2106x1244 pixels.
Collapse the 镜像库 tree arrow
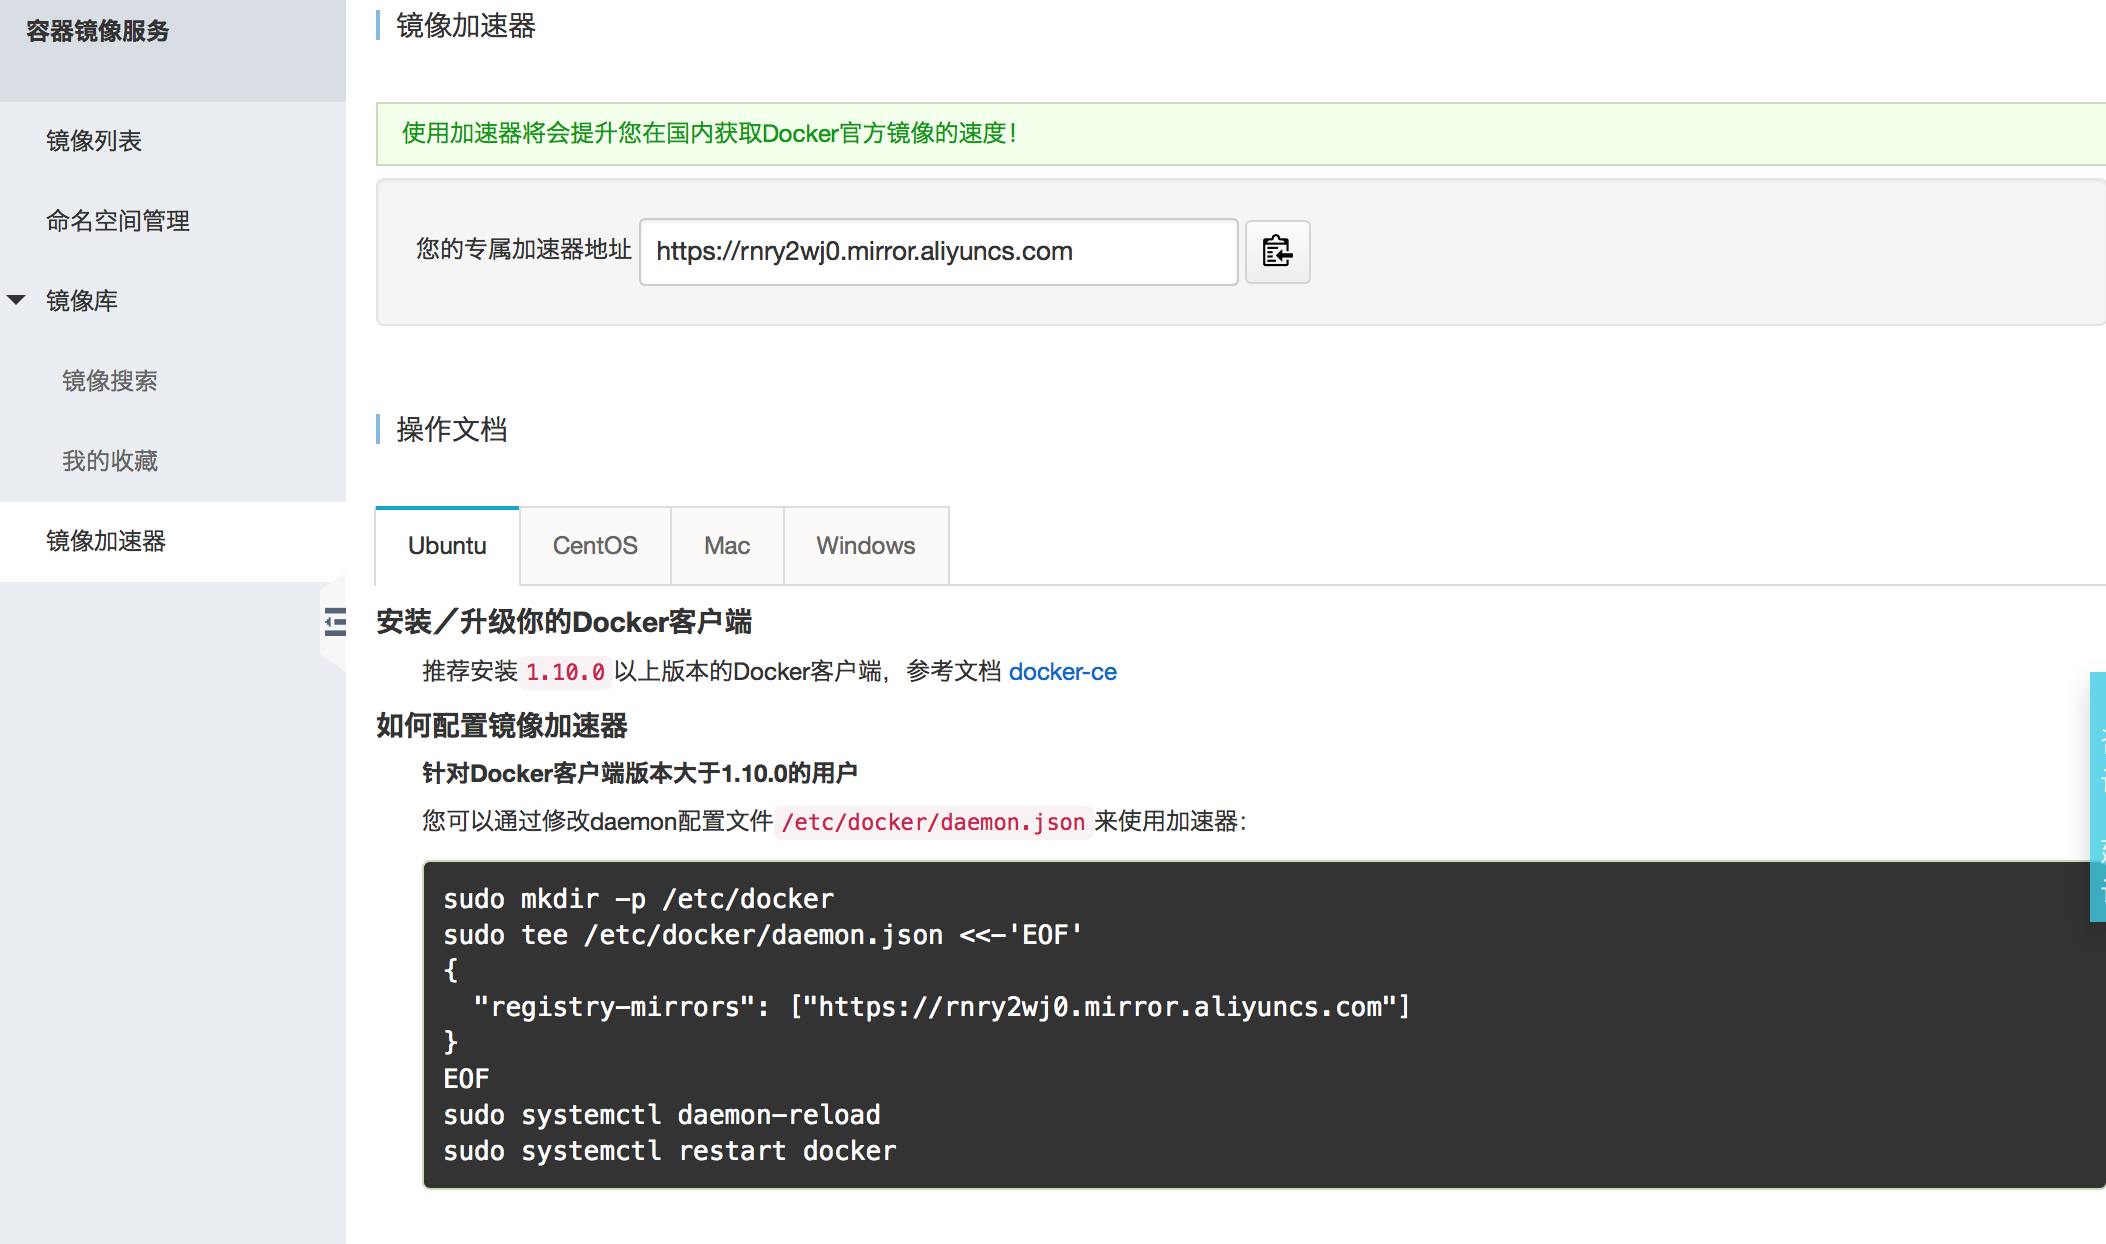tap(16, 300)
